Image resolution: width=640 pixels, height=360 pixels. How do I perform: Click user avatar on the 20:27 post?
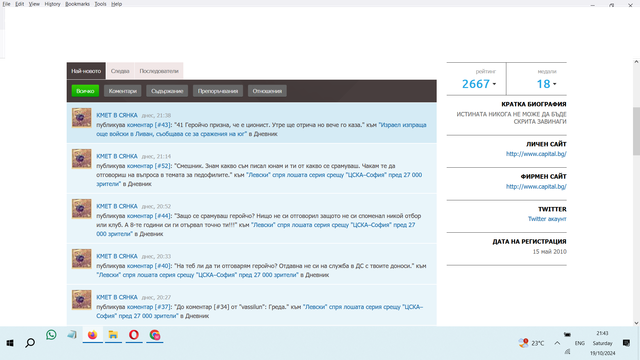pos(82,300)
